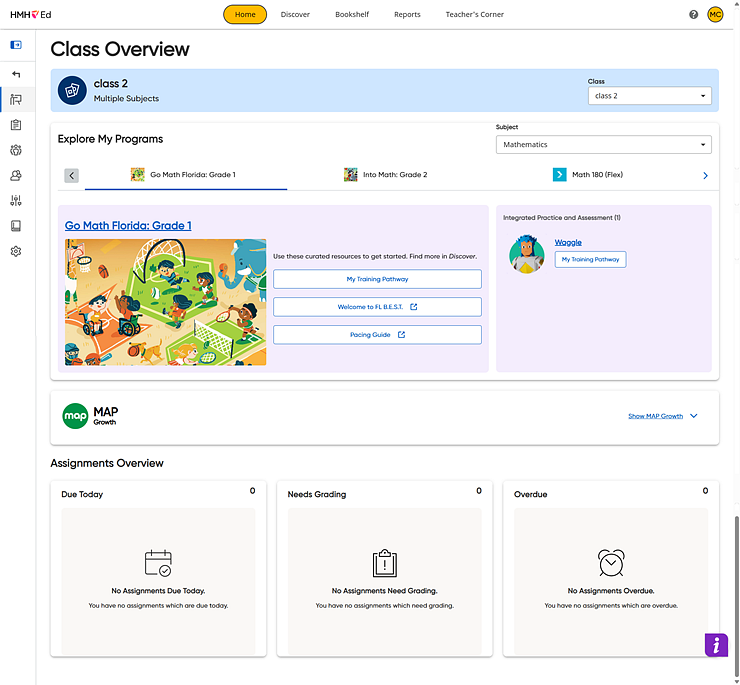Open the Subject dropdown showing Mathematics

tap(604, 144)
